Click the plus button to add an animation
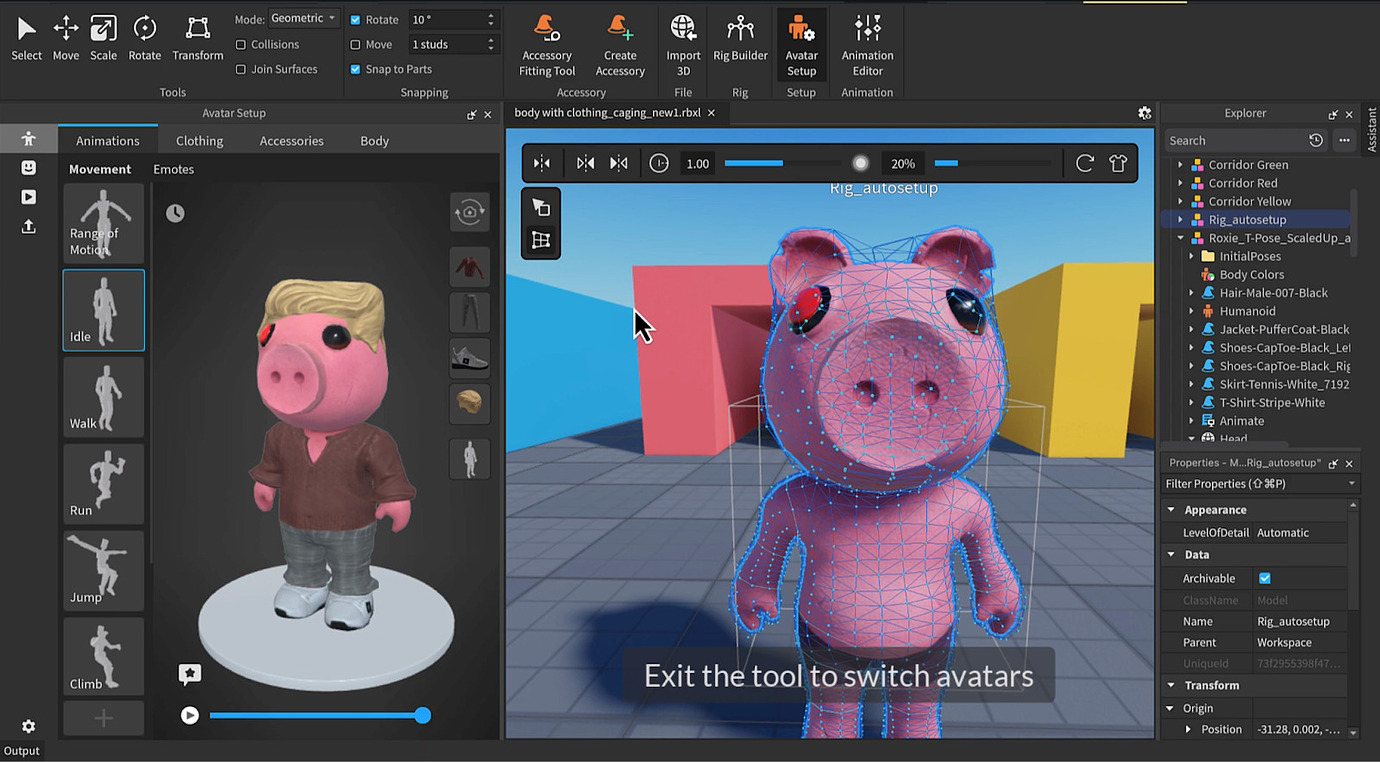This screenshot has height=762, width=1380. pyautogui.click(x=103, y=718)
